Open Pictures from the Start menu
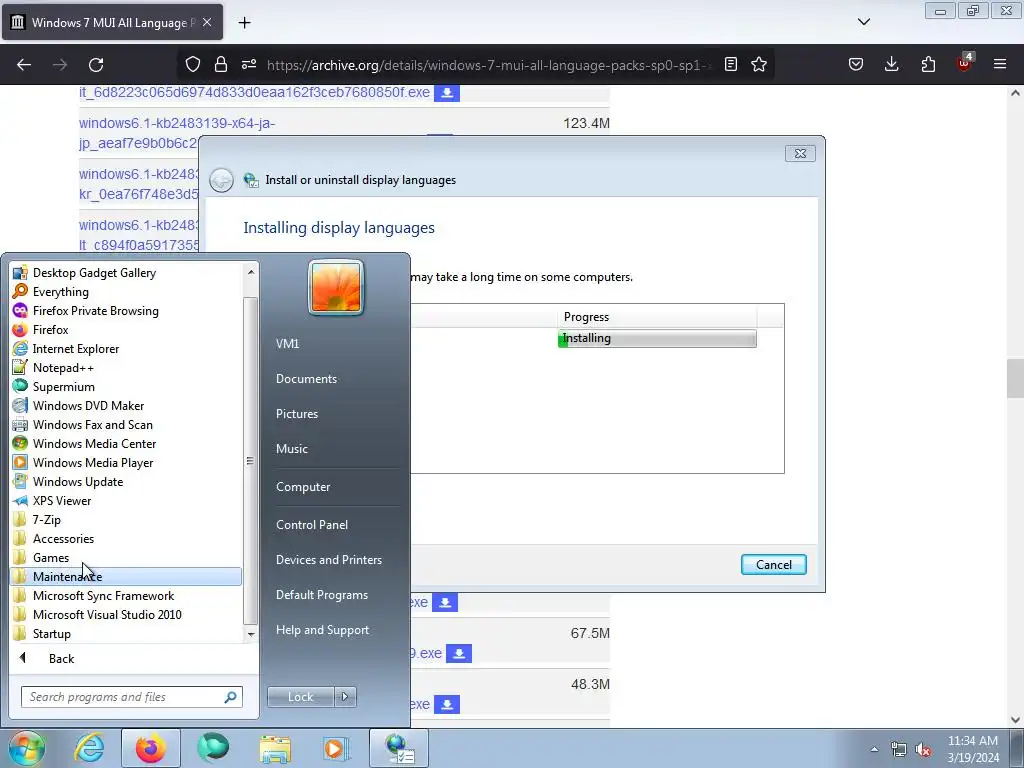The image size is (1024, 768). click(x=296, y=413)
